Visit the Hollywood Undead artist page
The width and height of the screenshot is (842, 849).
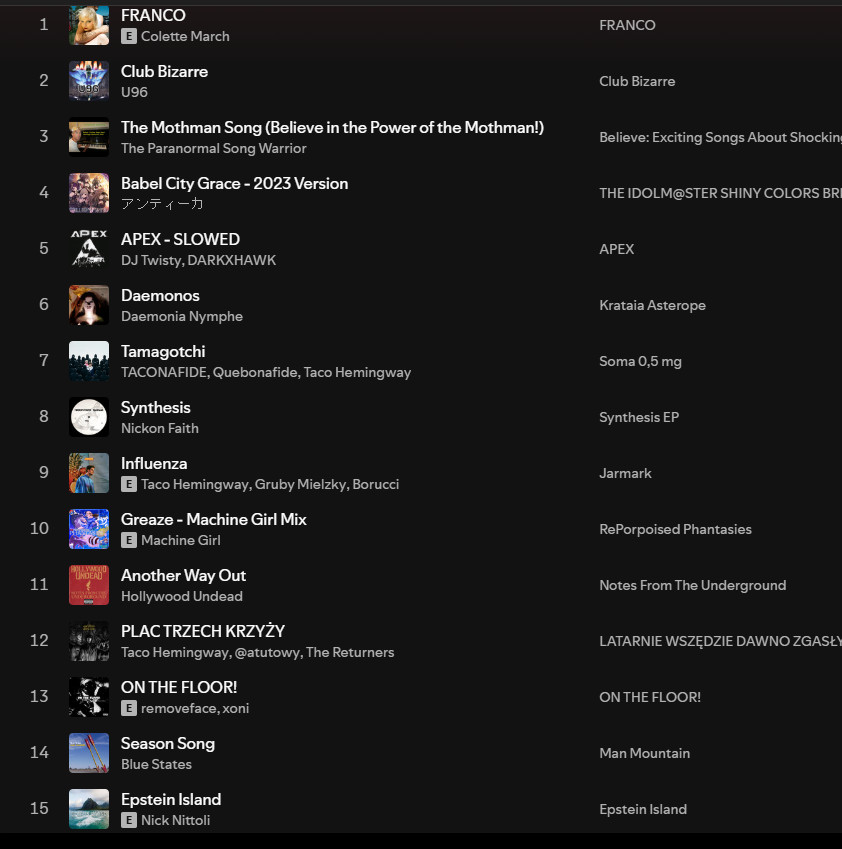coord(182,596)
